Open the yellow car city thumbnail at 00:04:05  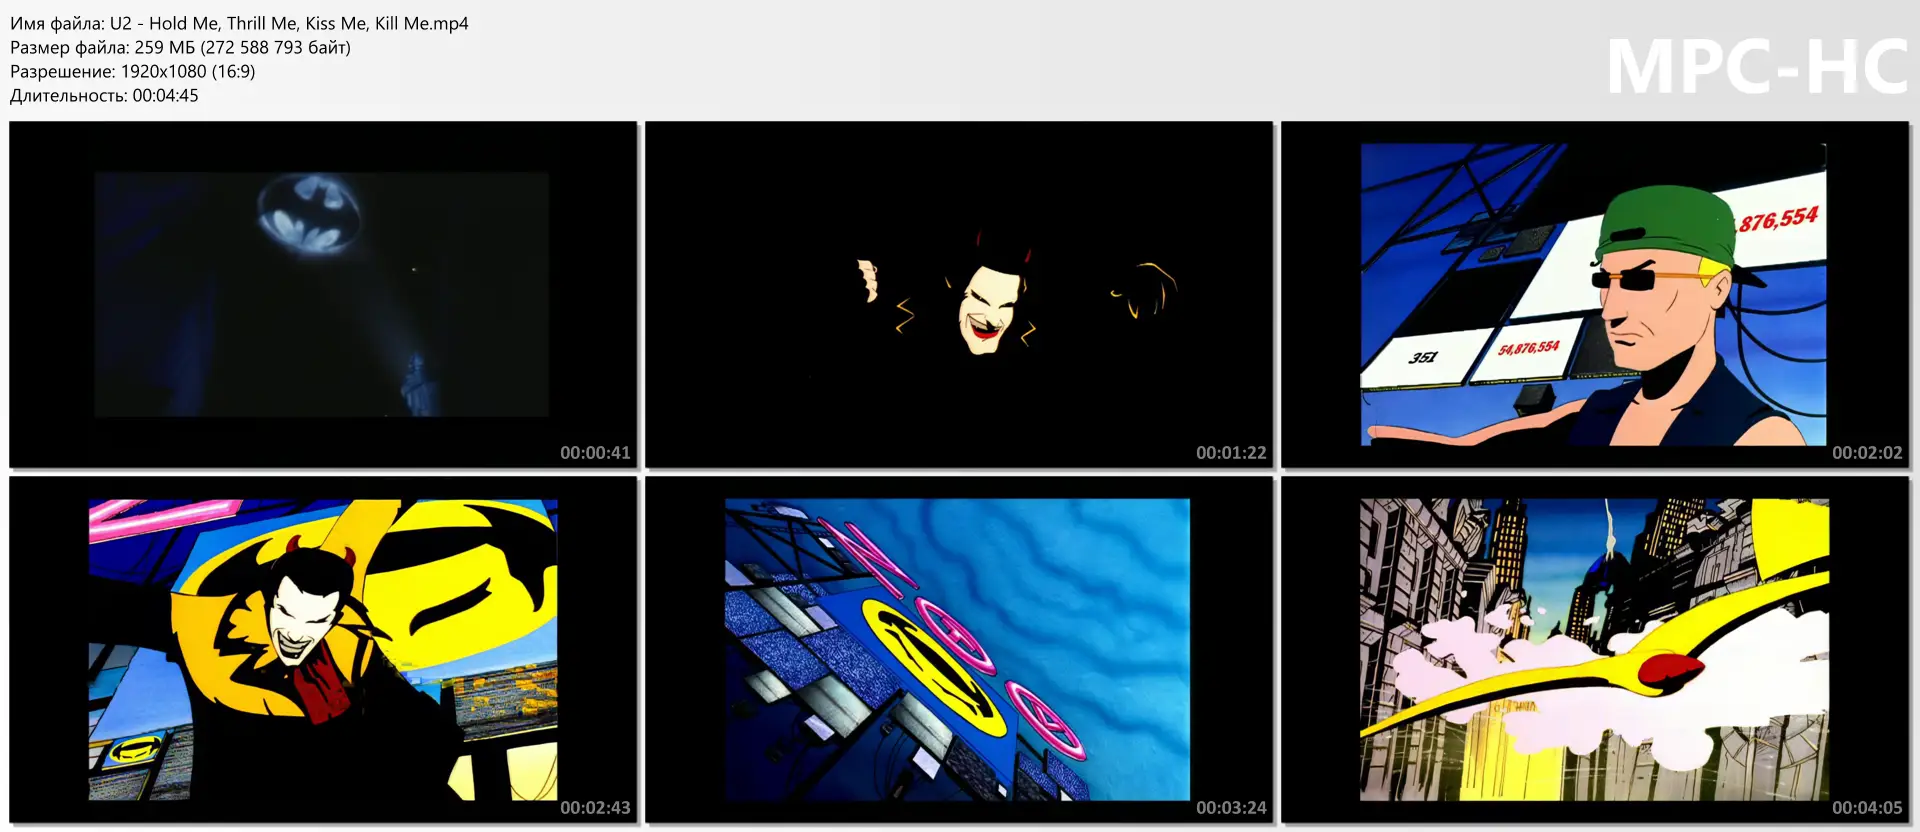click(1595, 650)
